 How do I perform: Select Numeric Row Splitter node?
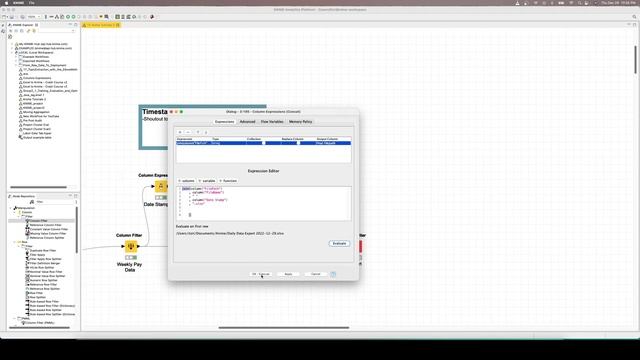pos(44,280)
